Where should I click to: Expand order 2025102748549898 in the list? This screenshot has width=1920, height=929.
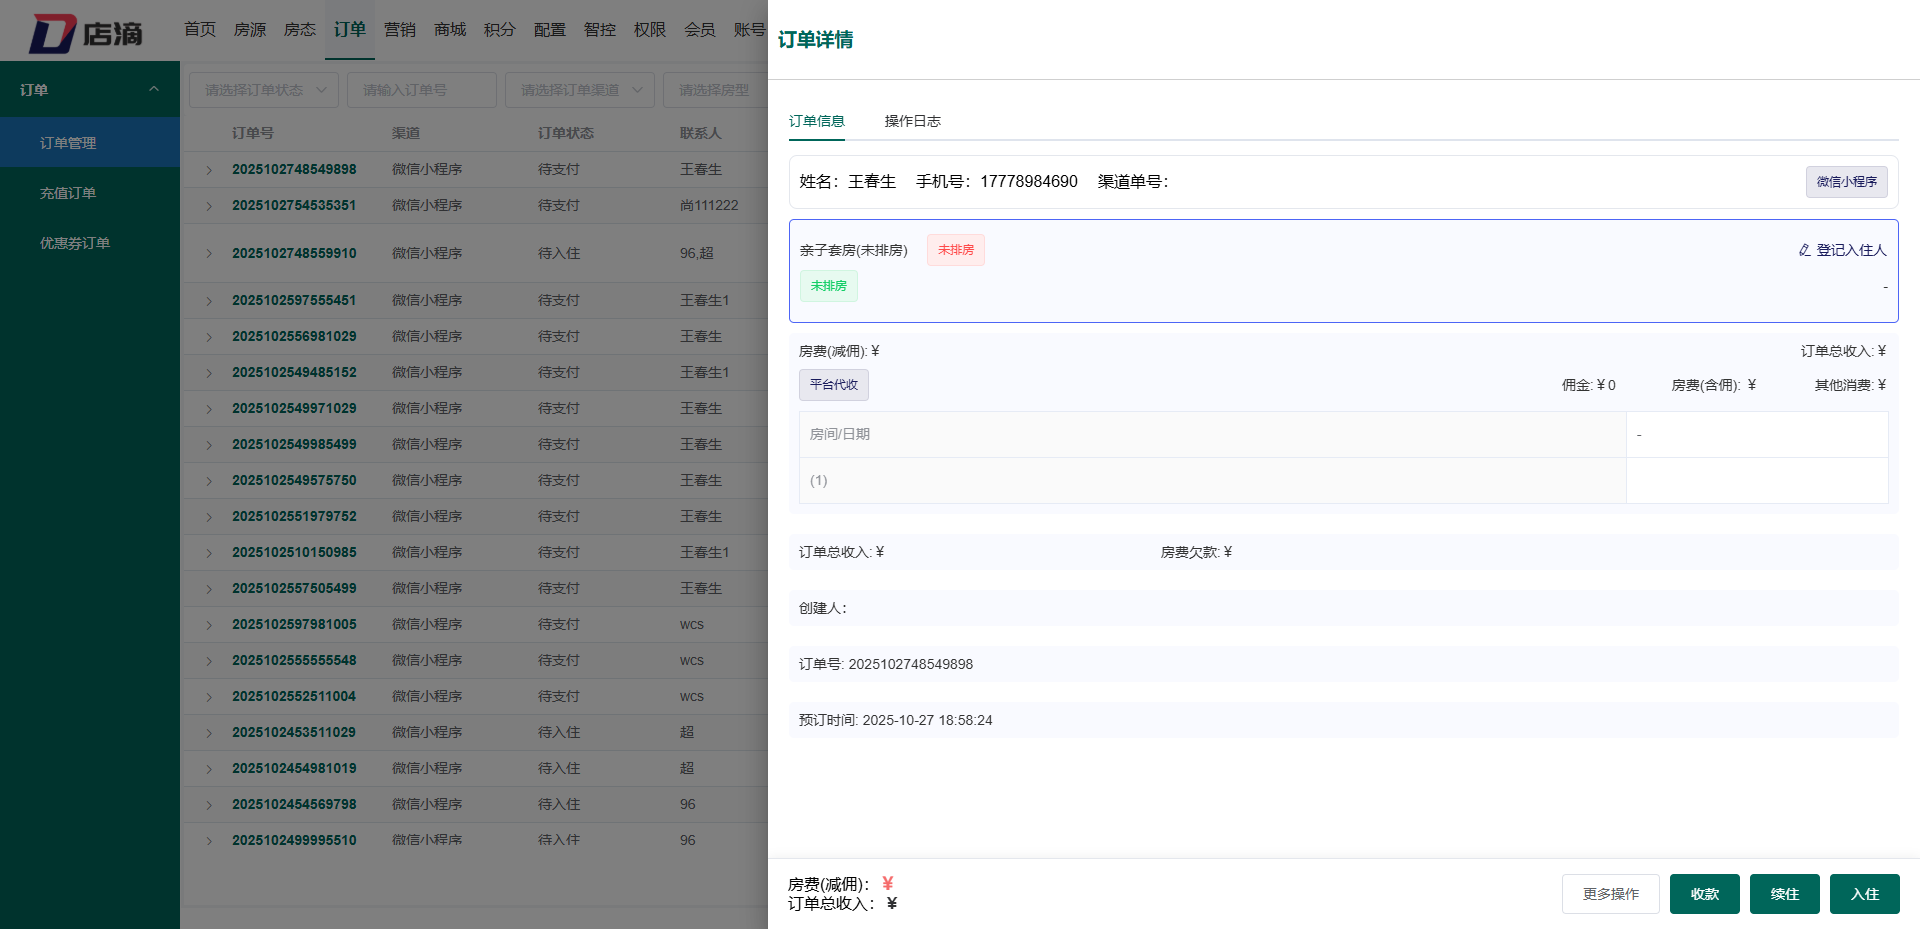tap(207, 169)
